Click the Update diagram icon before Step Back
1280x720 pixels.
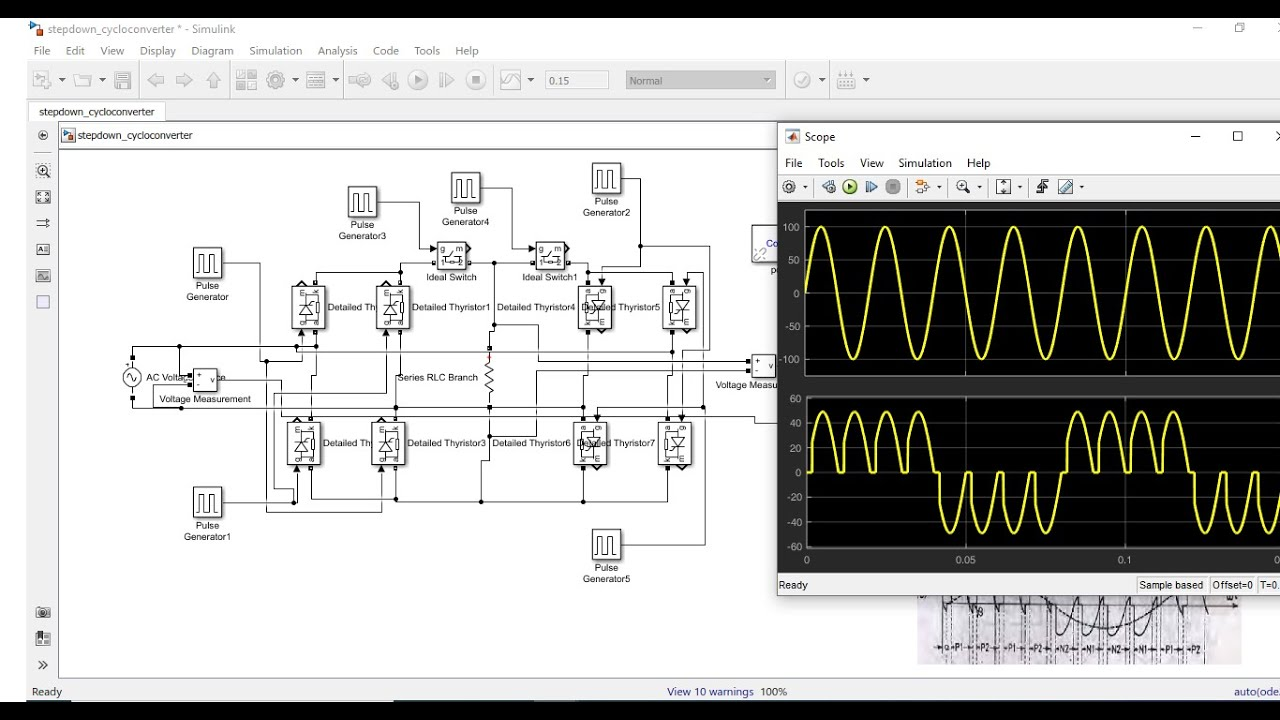(x=360, y=80)
